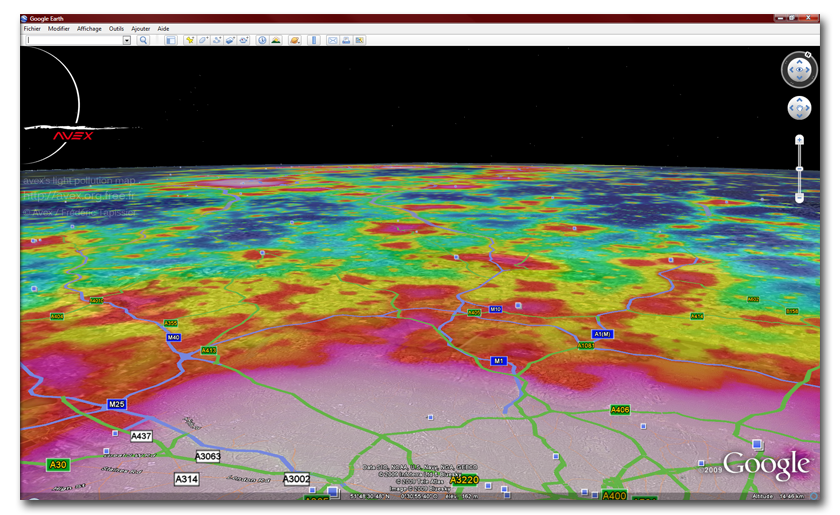Click the Email envelope icon

(x=333, y=40)
